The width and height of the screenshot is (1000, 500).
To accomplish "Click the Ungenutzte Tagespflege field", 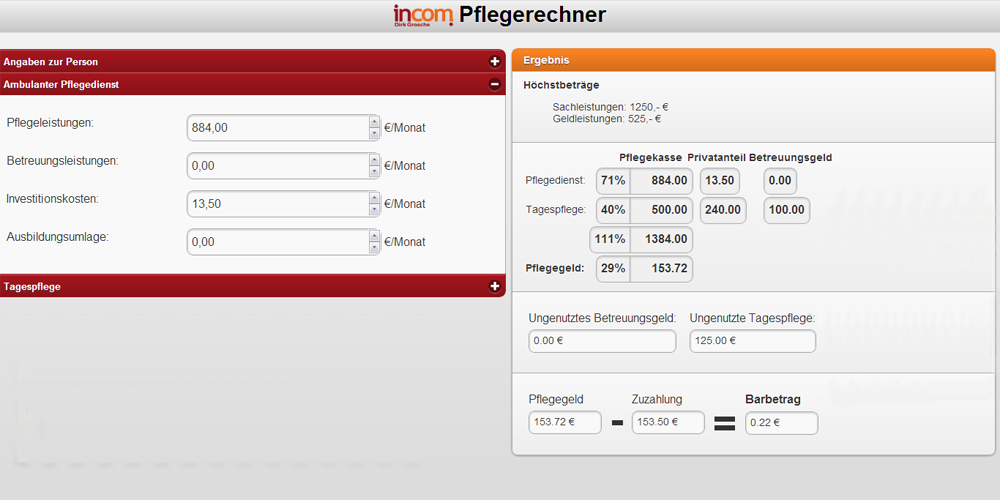I will [752, 341].
